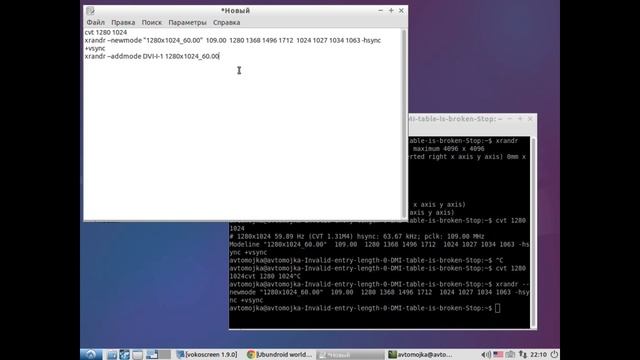Image resolution: width=640 pixels, height=360 pixels.
Task: Maximize the *Новый editor window
Action: pyautogui.click(x=391, y=11)
